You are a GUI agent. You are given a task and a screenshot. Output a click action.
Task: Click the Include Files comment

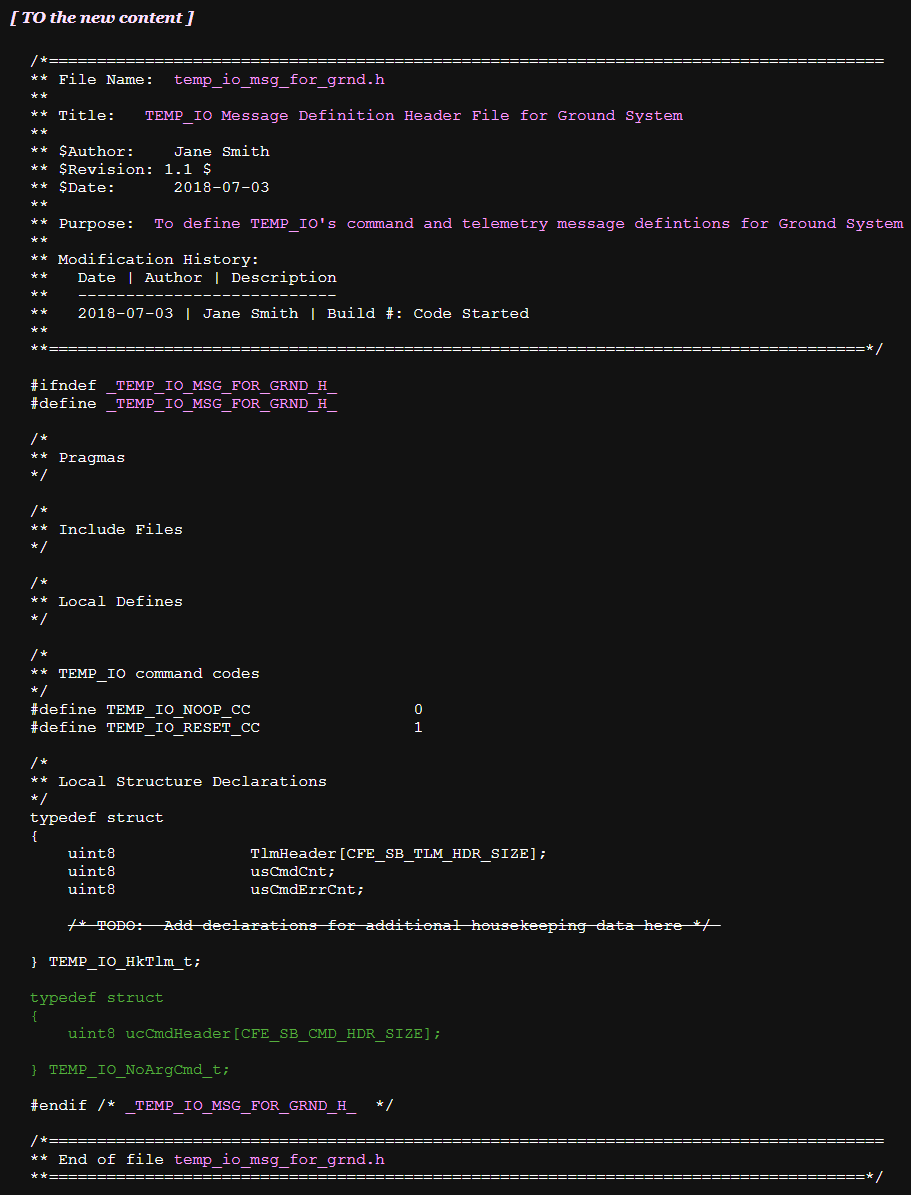[120, 529]
